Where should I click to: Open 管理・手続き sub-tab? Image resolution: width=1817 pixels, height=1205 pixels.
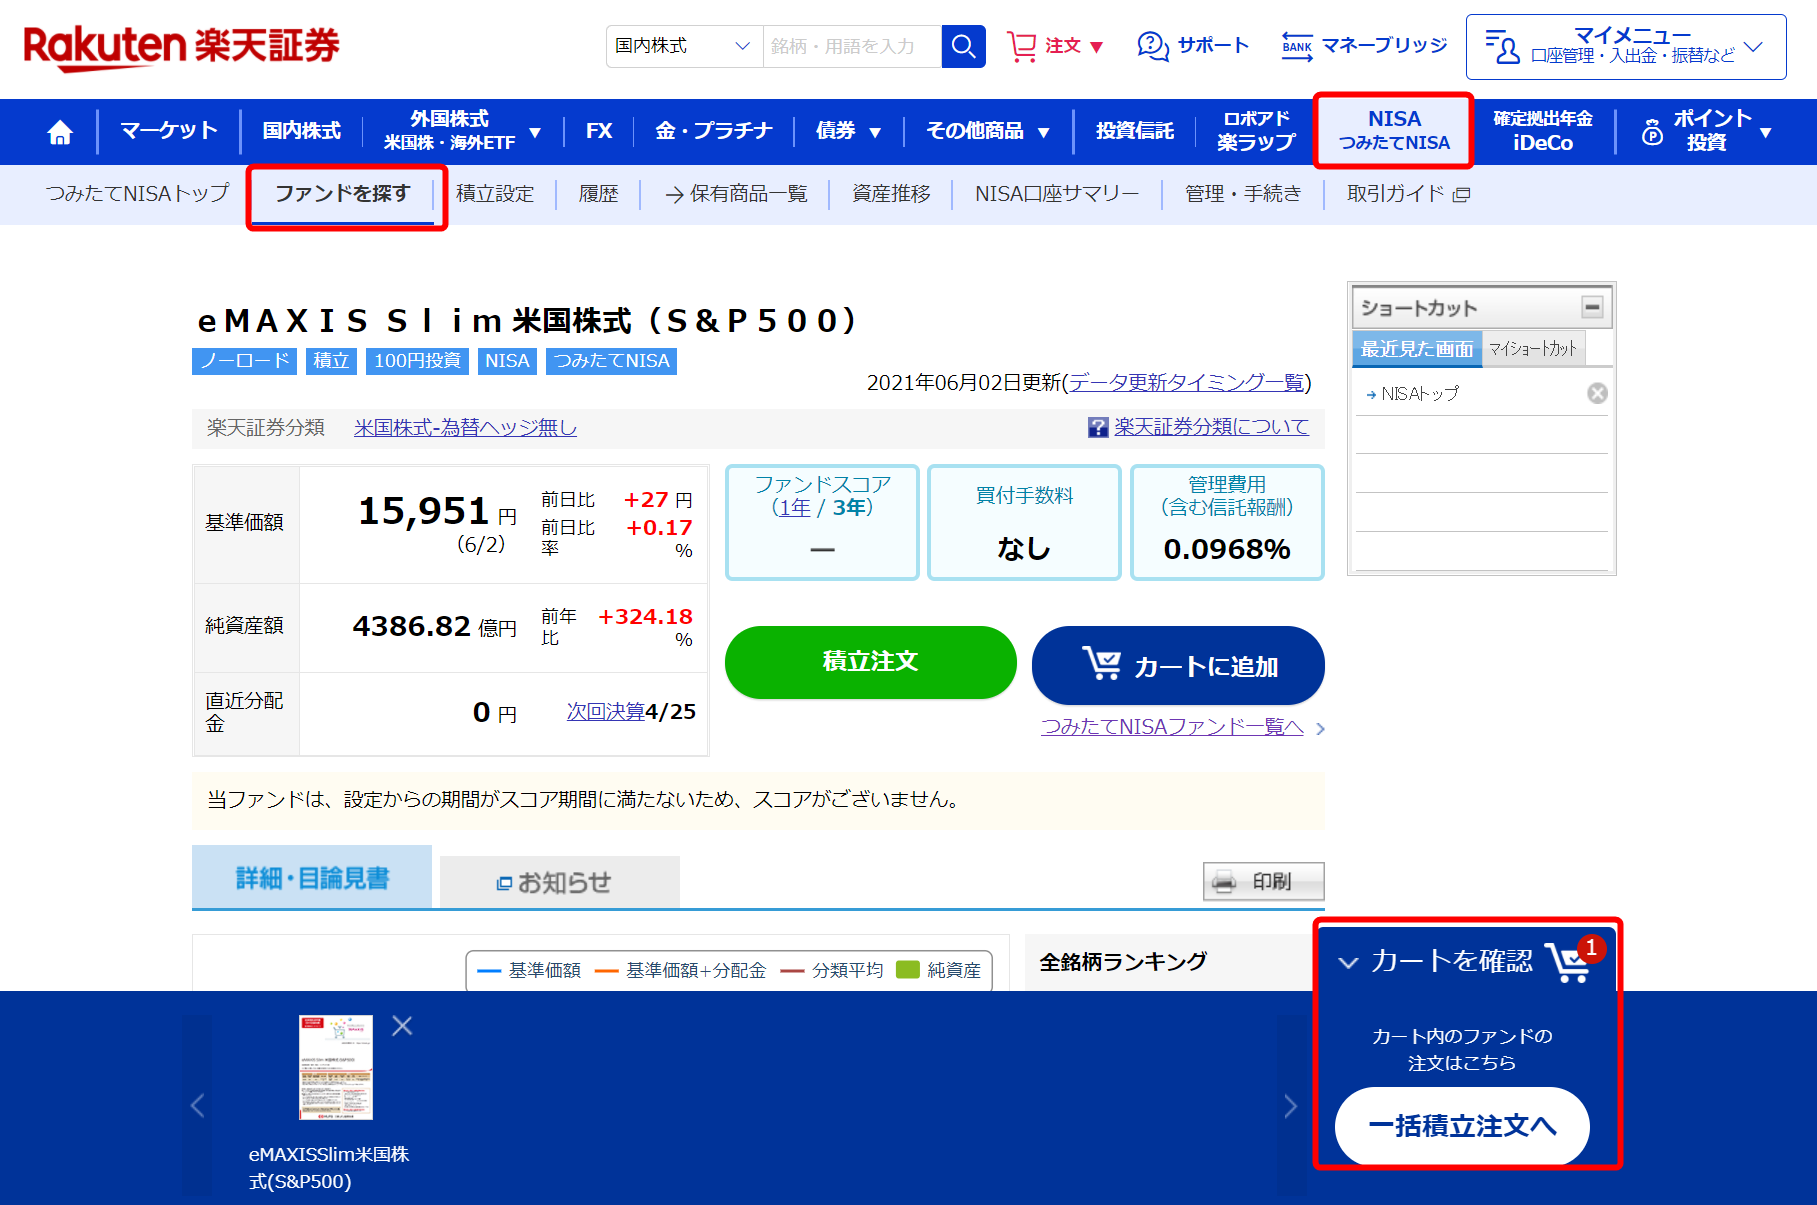1243,193
